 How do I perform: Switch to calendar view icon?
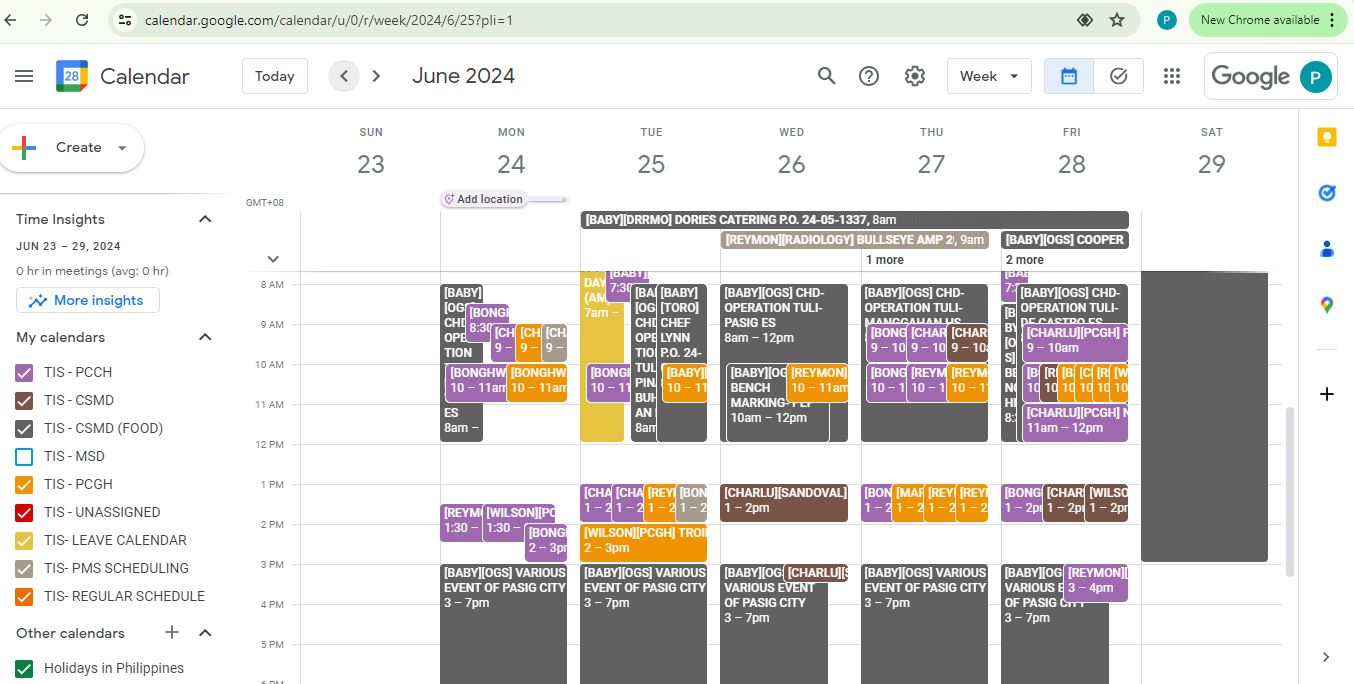coord(1069,76)
